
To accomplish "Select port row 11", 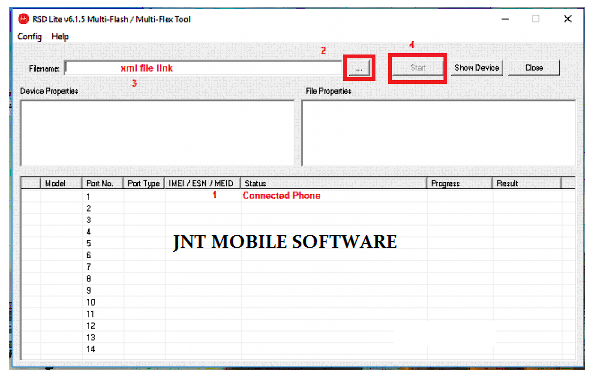I will click(x=298, y=314).
